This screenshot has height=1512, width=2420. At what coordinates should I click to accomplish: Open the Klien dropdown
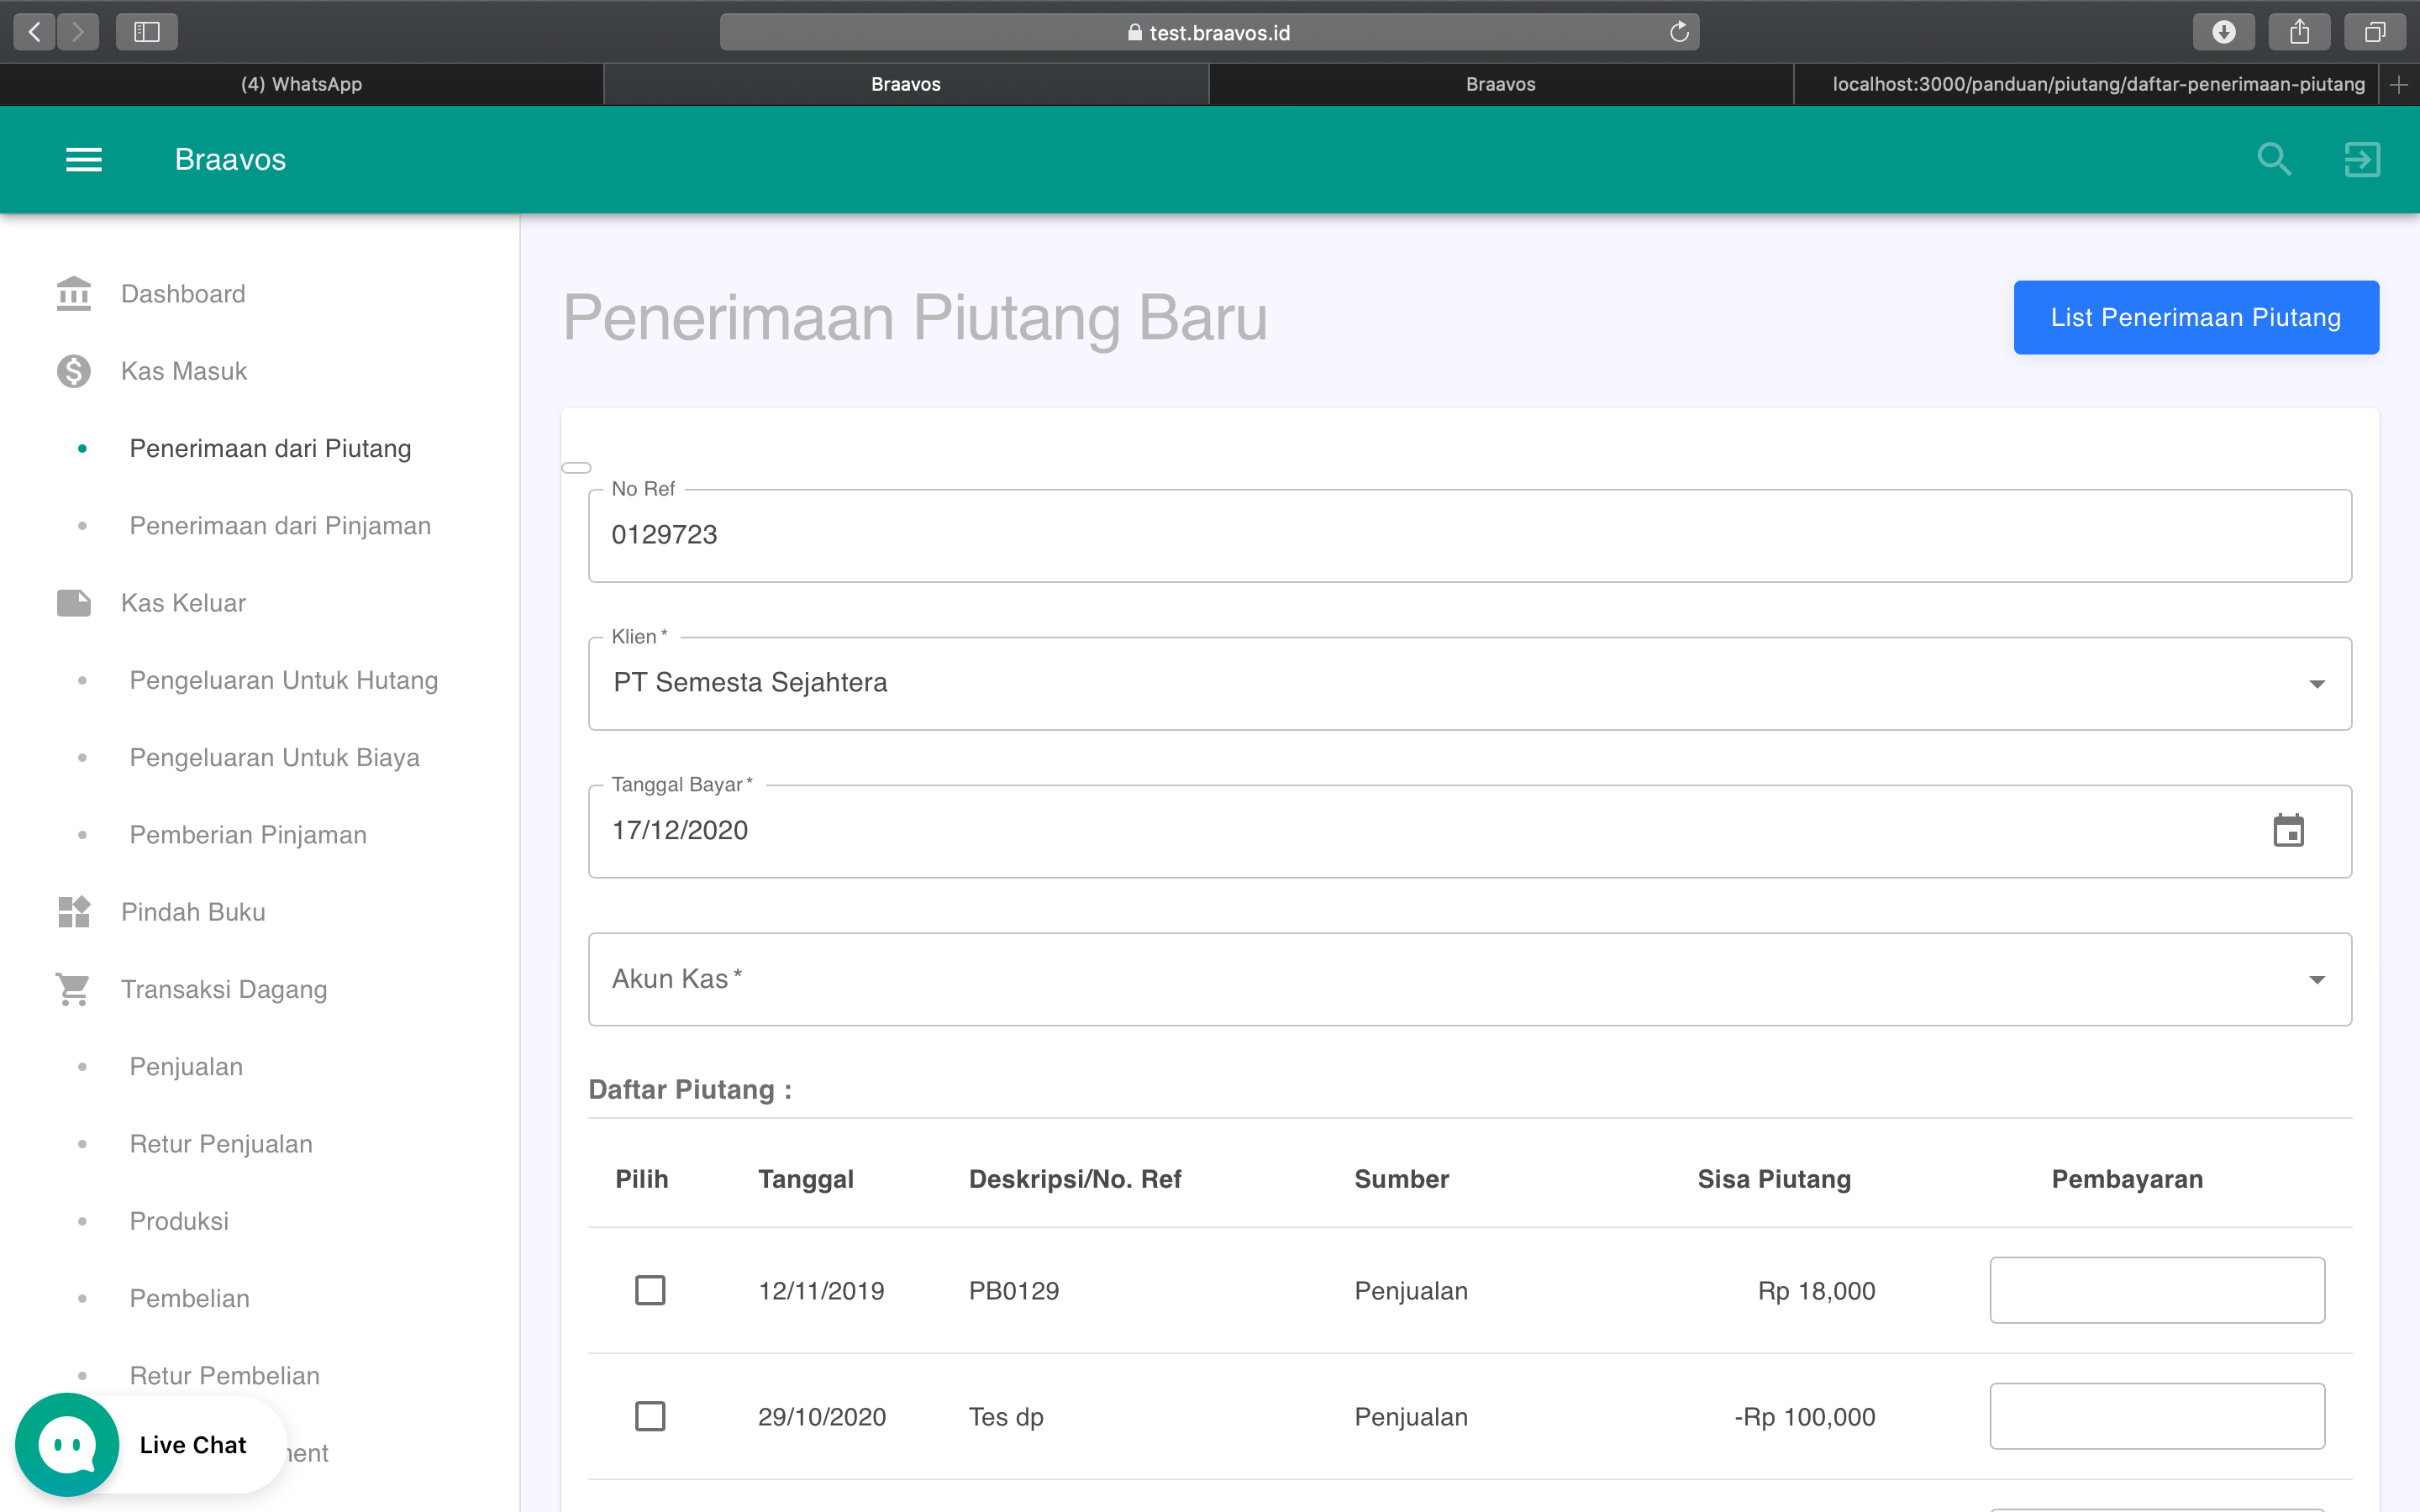2317,684
